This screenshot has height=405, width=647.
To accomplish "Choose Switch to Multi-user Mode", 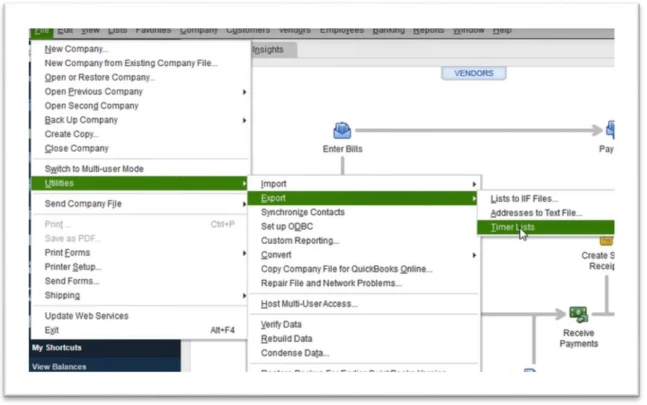I will point(94,169).
